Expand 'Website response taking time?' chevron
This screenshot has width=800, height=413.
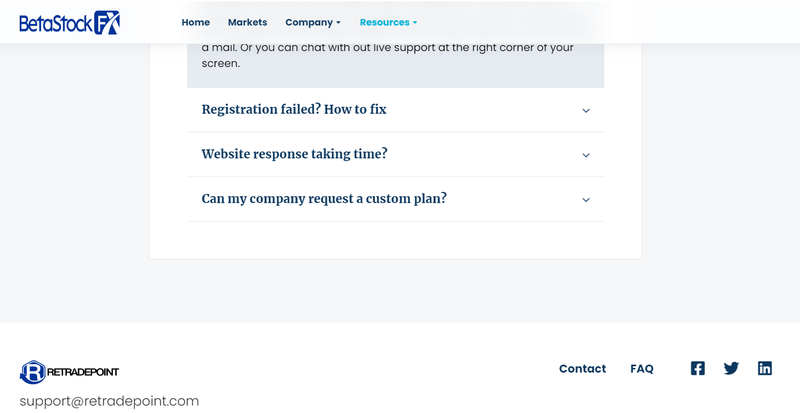coord(586,155)
